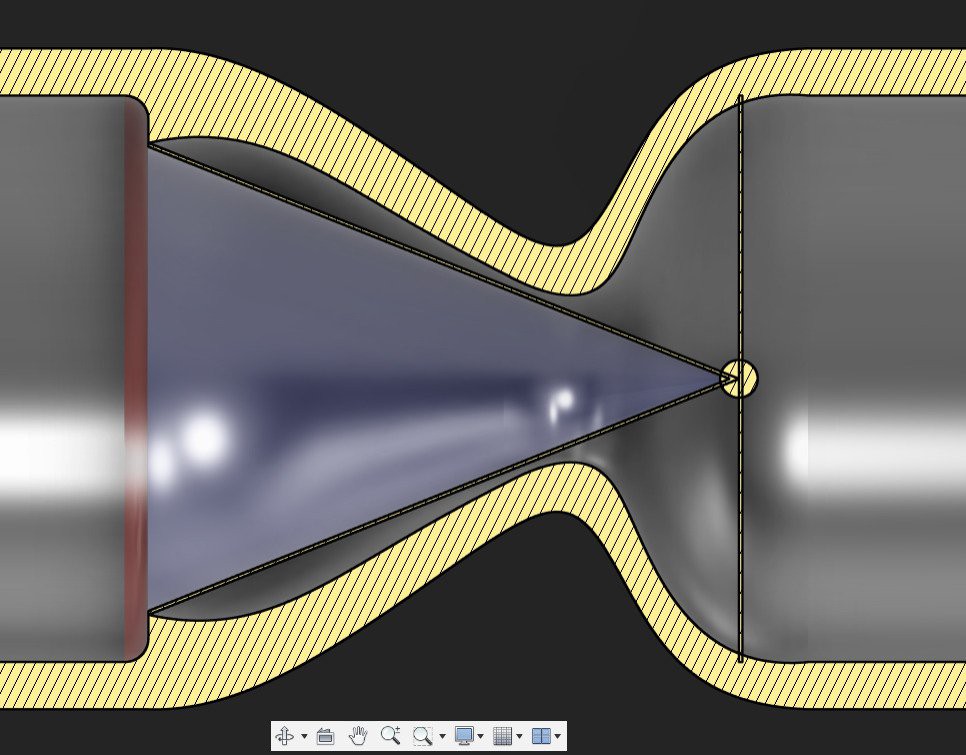Click the Grid and Snaps icon
The width and height of the screenshot is (966, 755).
pos(503,737)
